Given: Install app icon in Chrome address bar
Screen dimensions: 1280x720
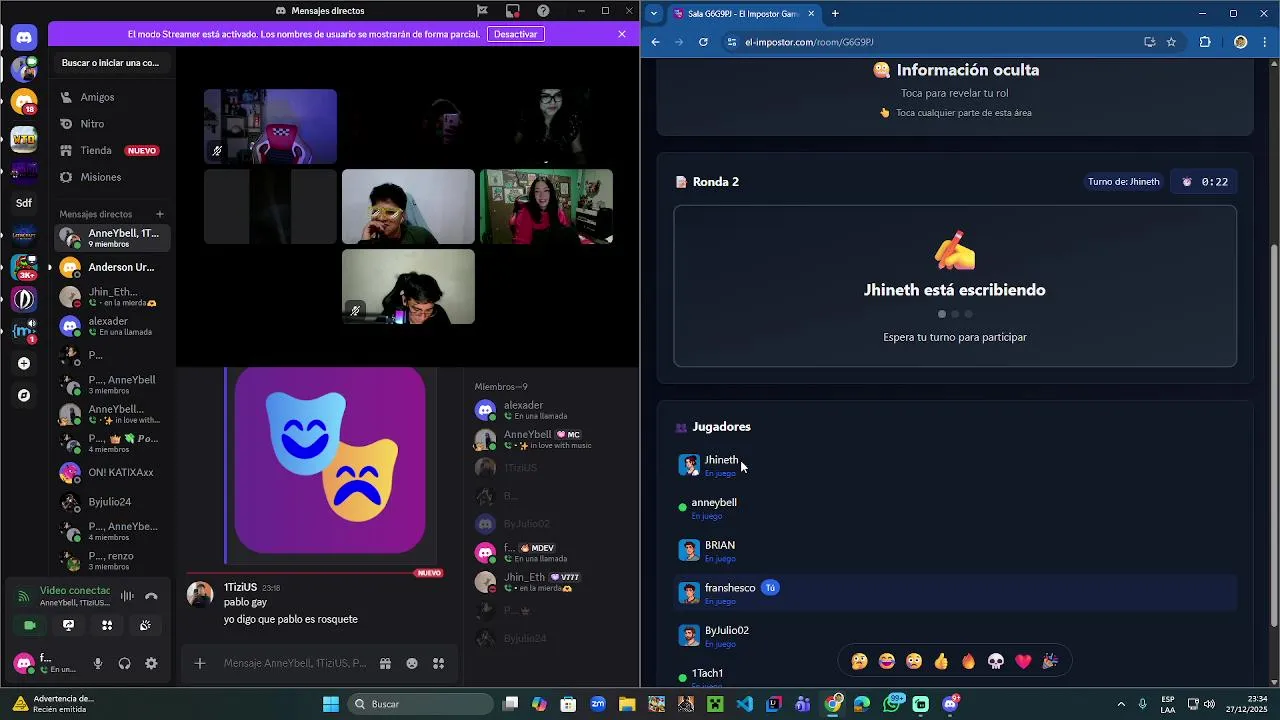Looking at the screenshot, I should [1149, 42].
